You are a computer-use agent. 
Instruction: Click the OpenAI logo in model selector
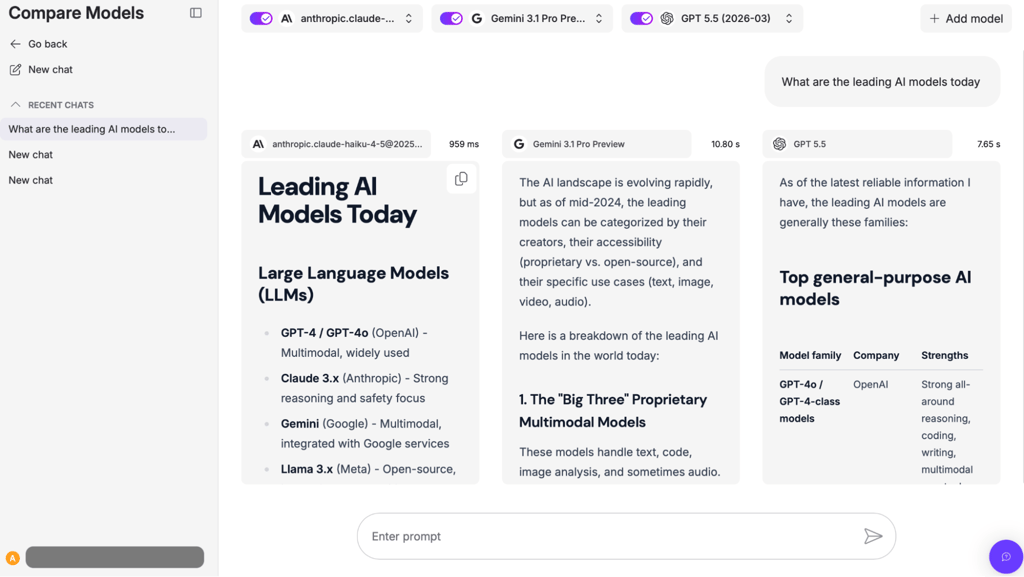click(x=667, y=18)
